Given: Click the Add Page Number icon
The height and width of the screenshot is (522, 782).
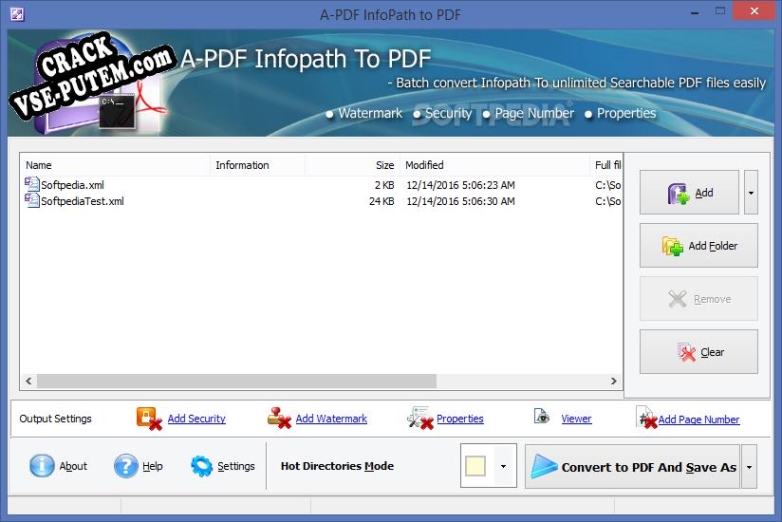Looking at the screenshot, I should [646, 419].
